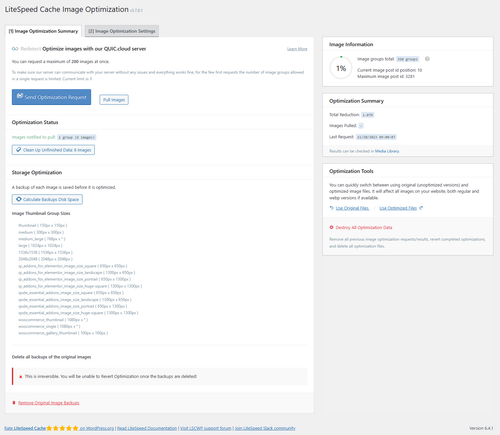Click the Pull Images button
Image resolution: width=500 pixels, height=435 pixels.
click(x=114, y=100)
